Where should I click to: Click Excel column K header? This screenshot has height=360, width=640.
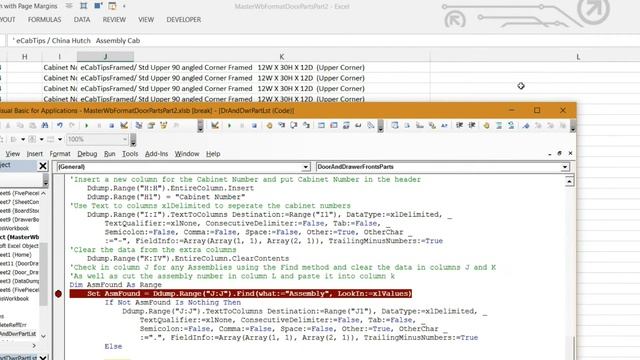point(282,57)
